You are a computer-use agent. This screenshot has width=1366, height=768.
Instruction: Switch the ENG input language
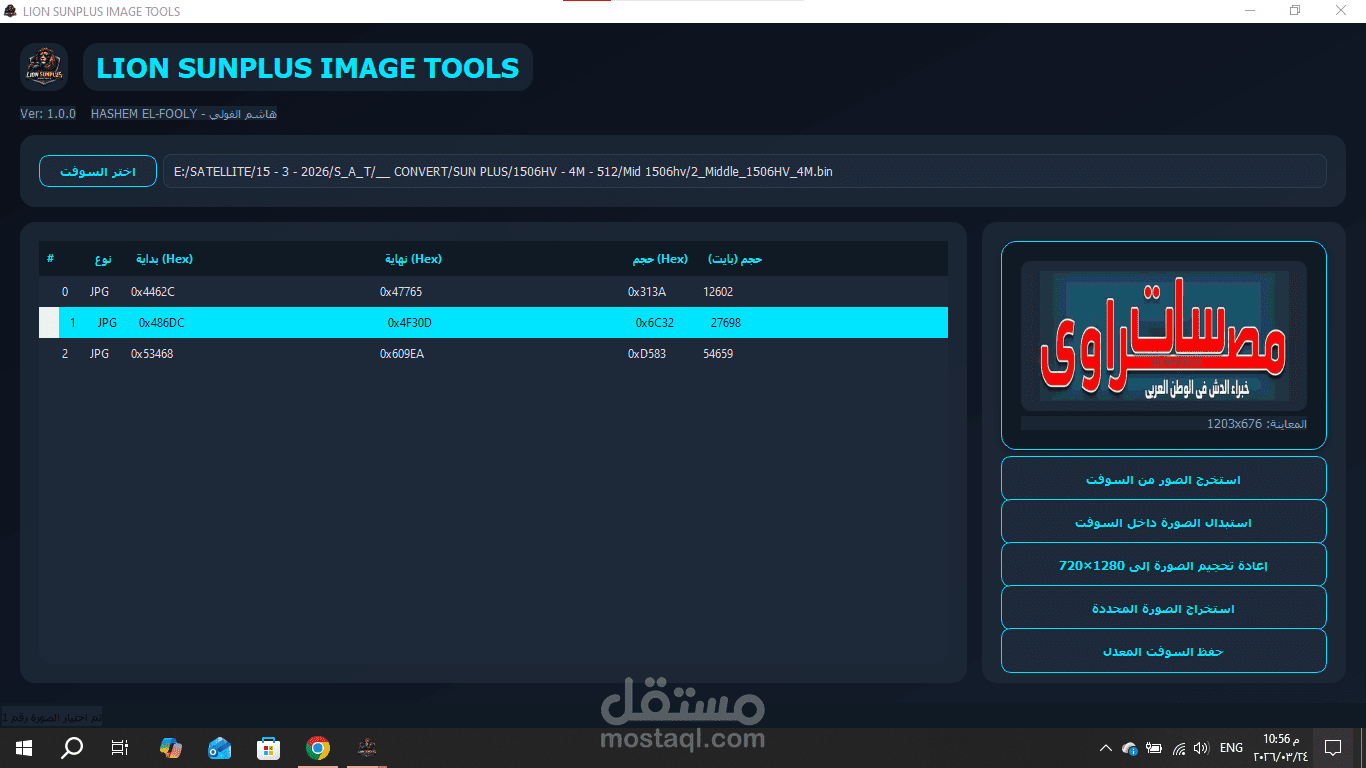click(1232, 747)
